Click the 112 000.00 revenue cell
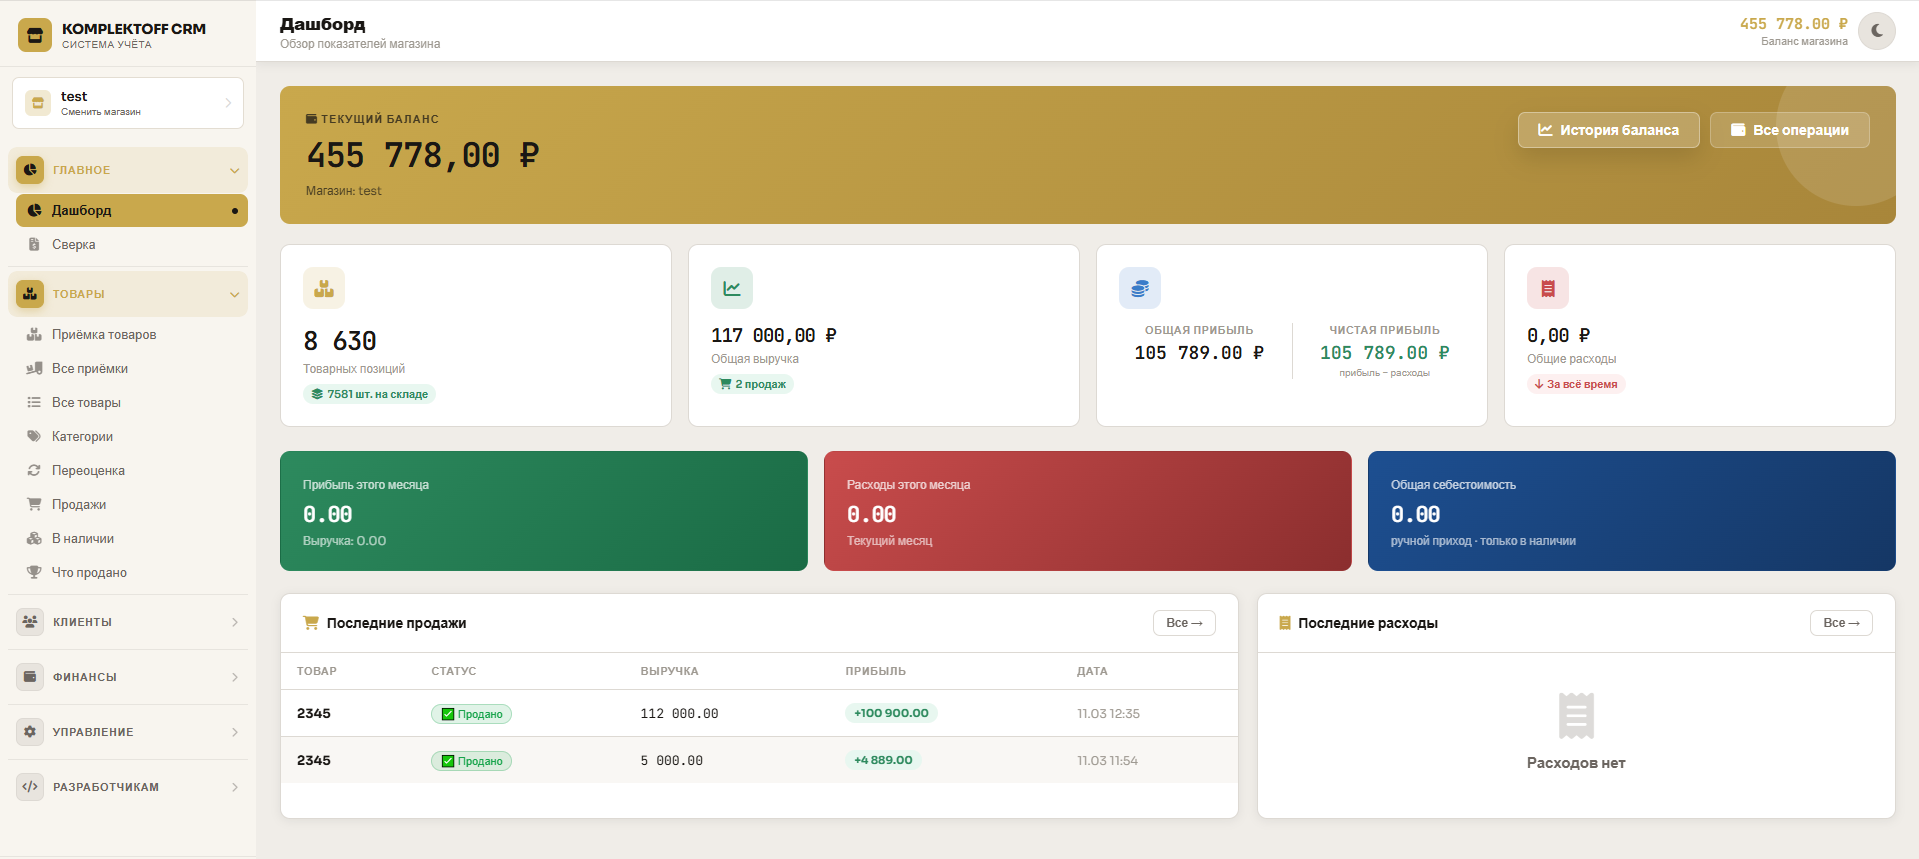Image resolution: width=1919 pixels, height=859 pixels. (x=679, y=714)
